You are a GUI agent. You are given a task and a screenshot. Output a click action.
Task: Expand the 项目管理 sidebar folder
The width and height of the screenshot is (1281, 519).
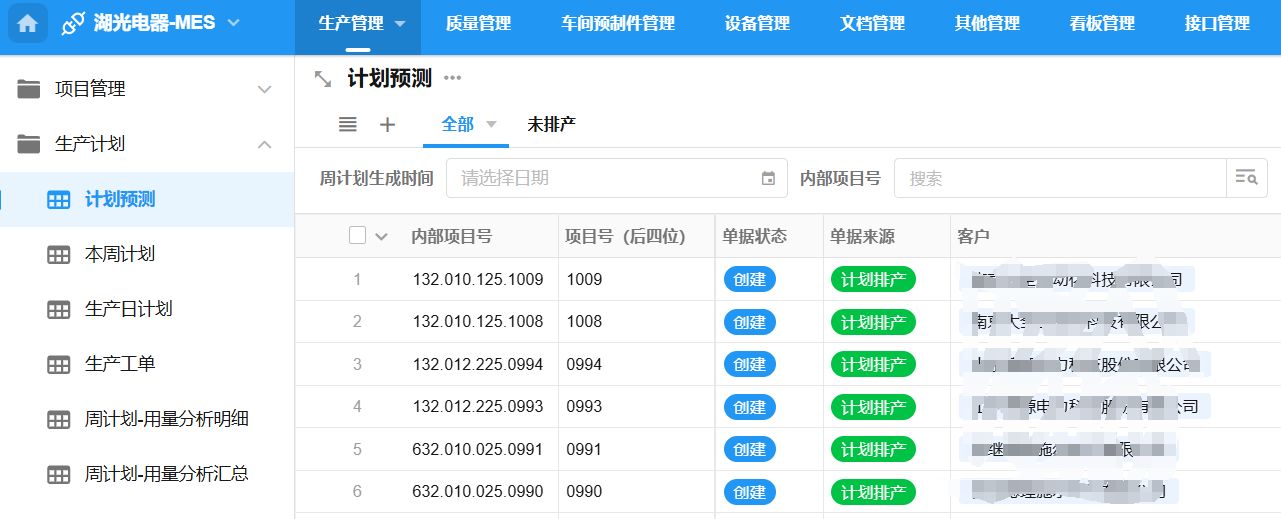[264, 89]
